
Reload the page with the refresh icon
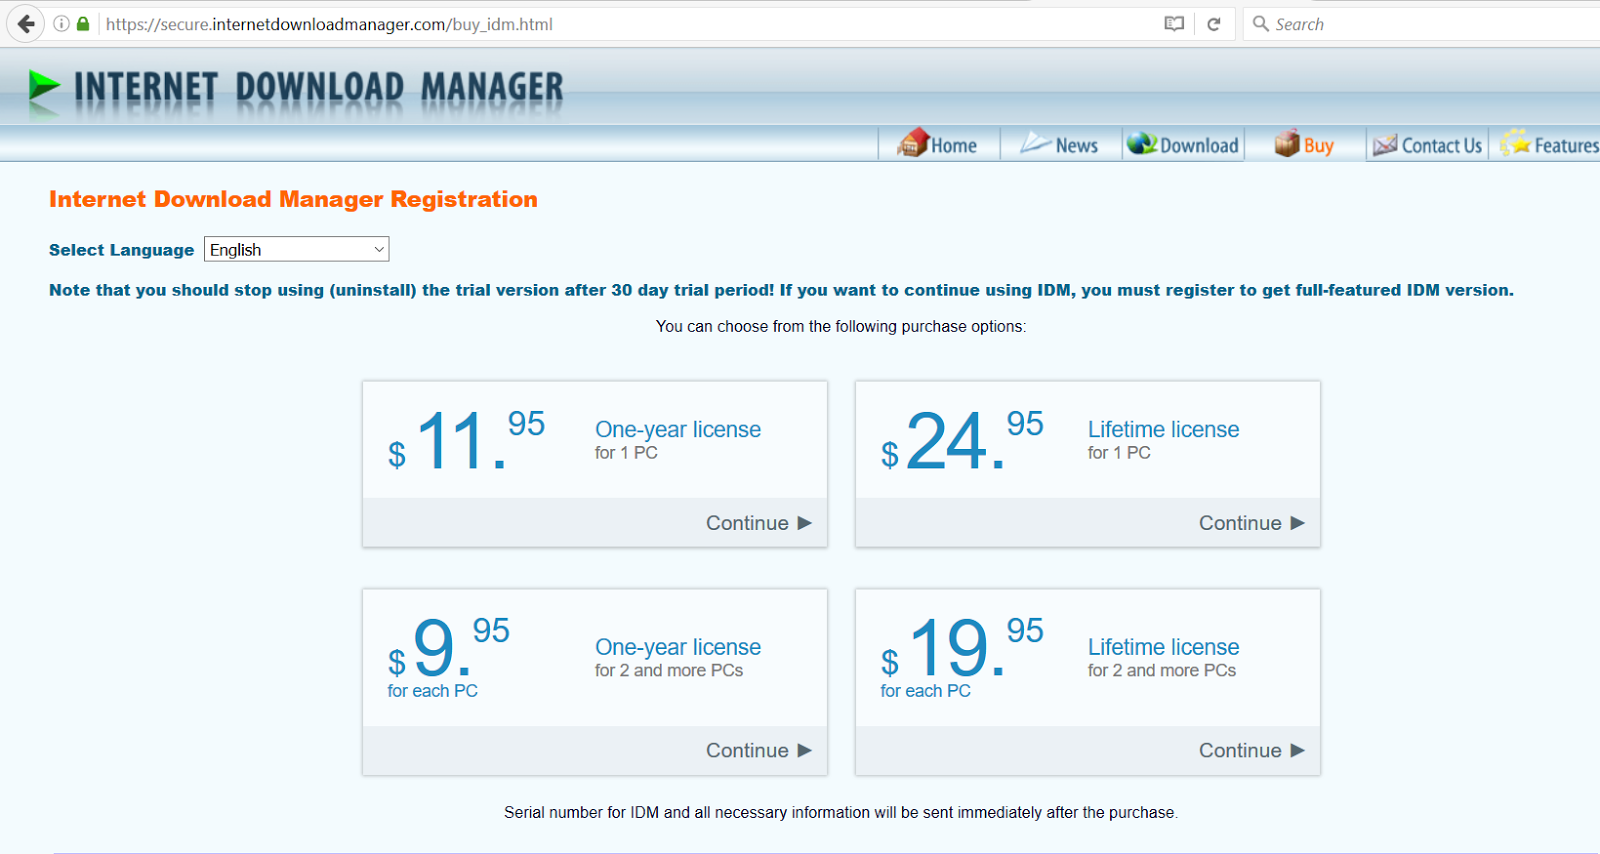point(1214,24)
